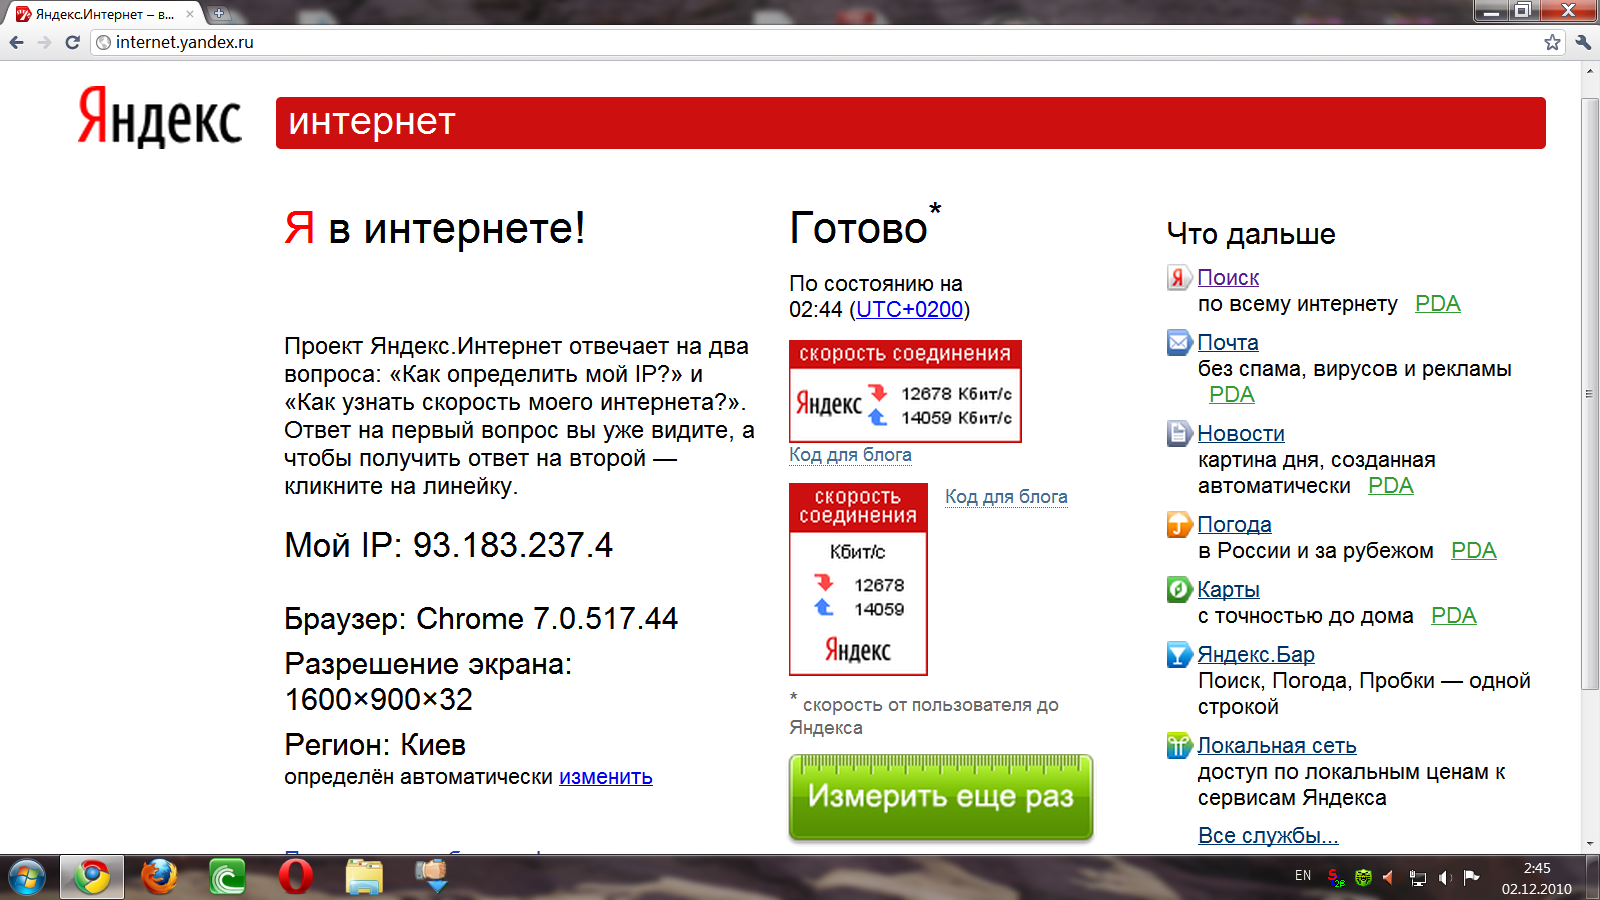Select the Яндекс.Интернет browser tab
Viewport: 1600px width, 900px height.
point(104,14)
